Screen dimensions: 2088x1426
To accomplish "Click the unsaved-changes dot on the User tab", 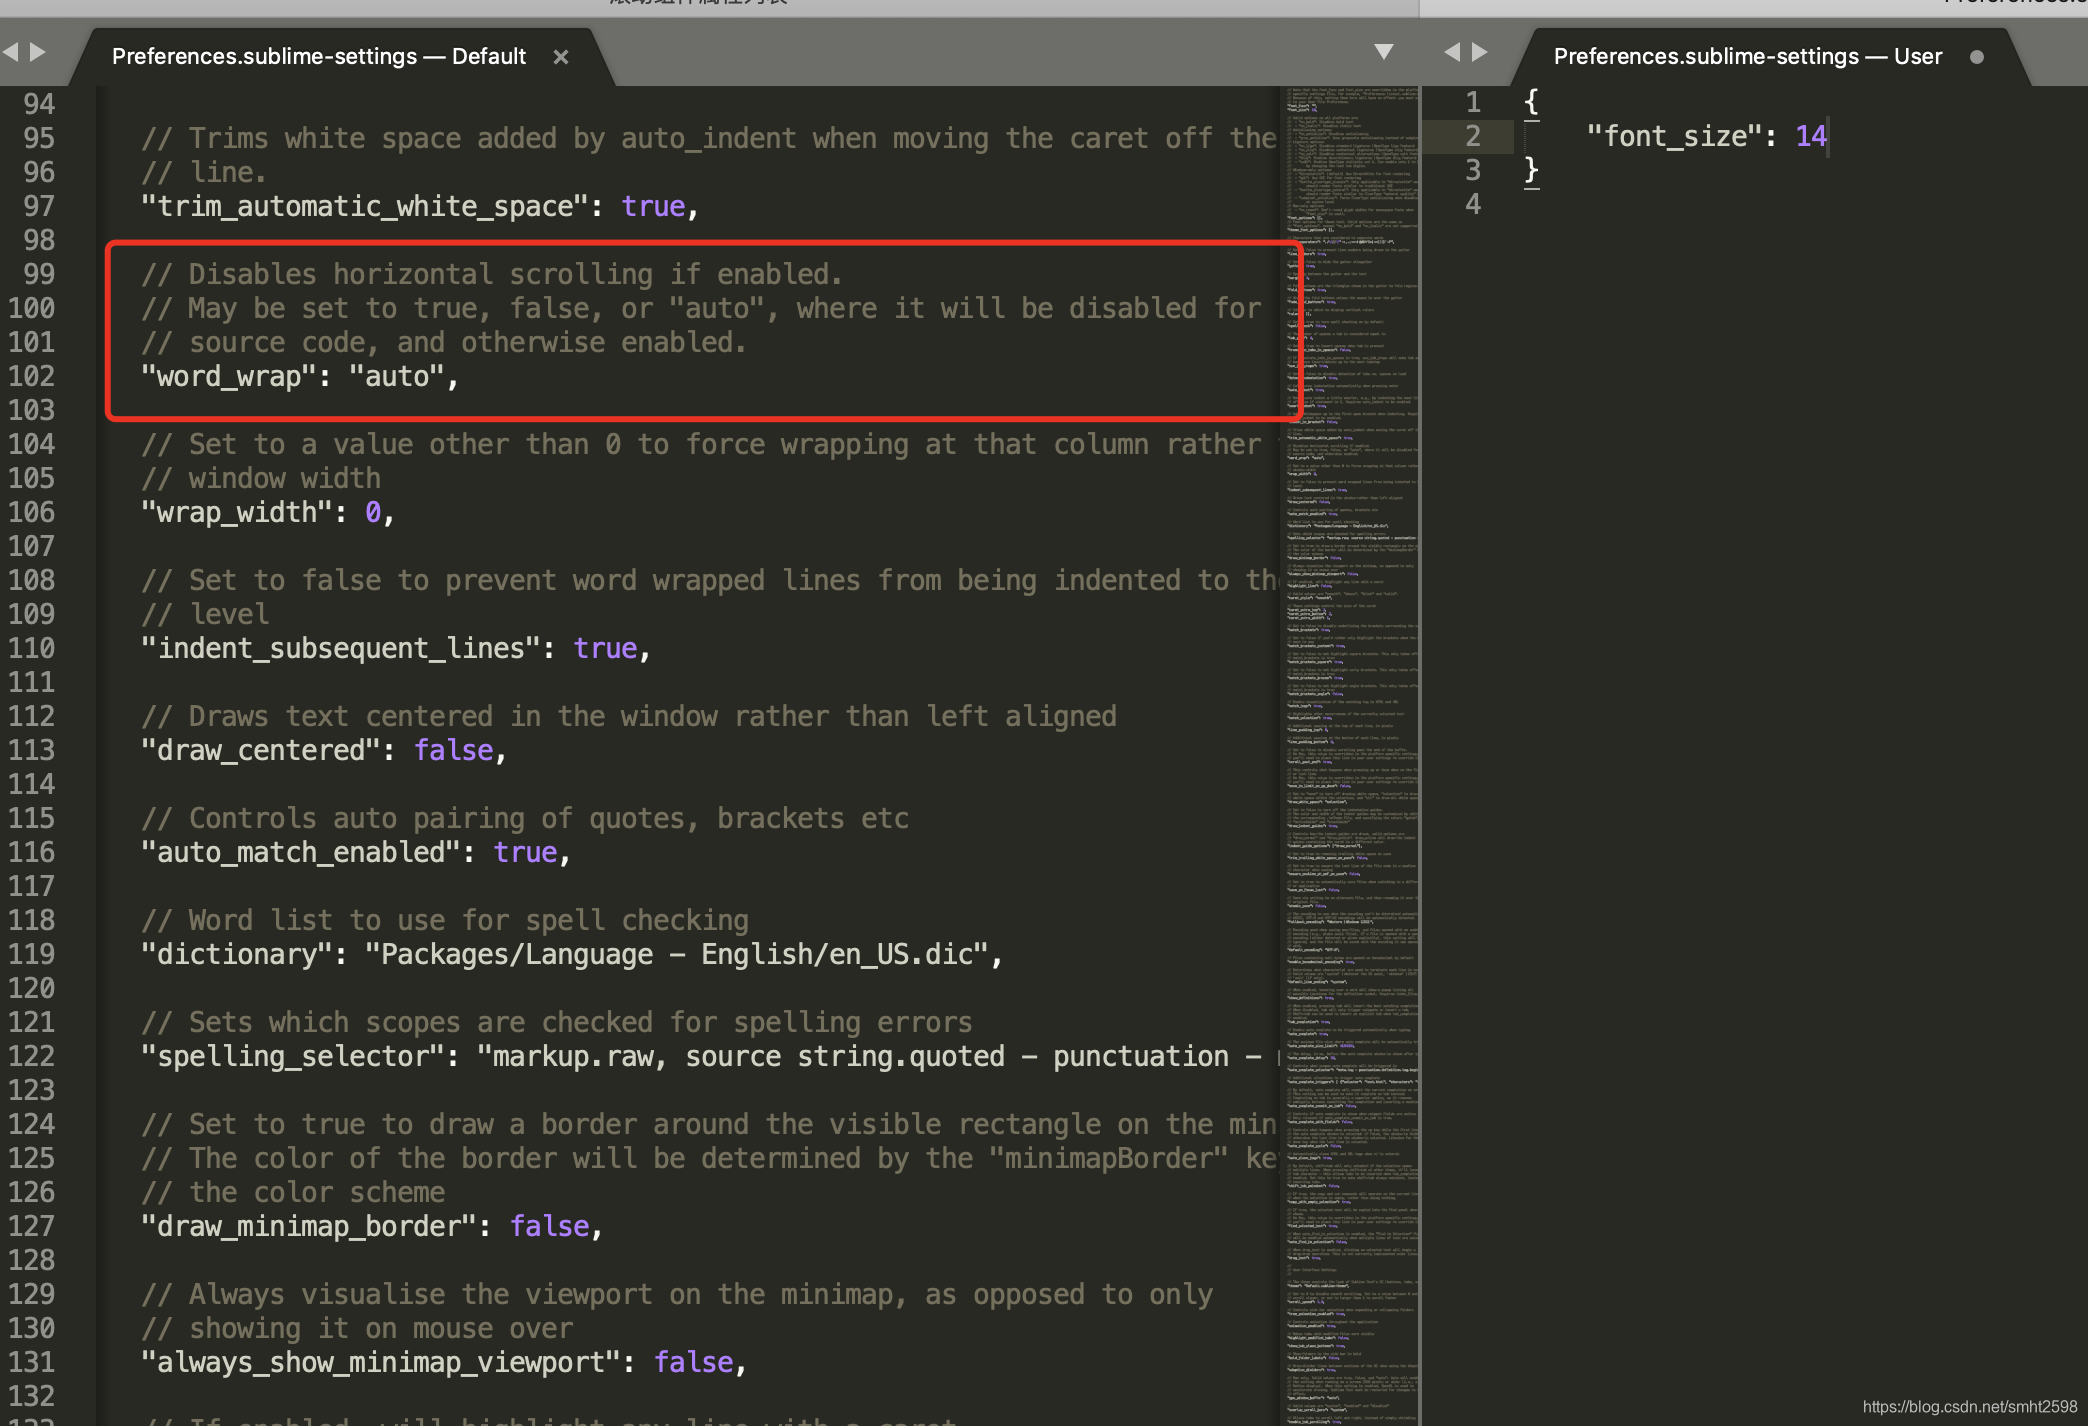I will [1977, 57].
